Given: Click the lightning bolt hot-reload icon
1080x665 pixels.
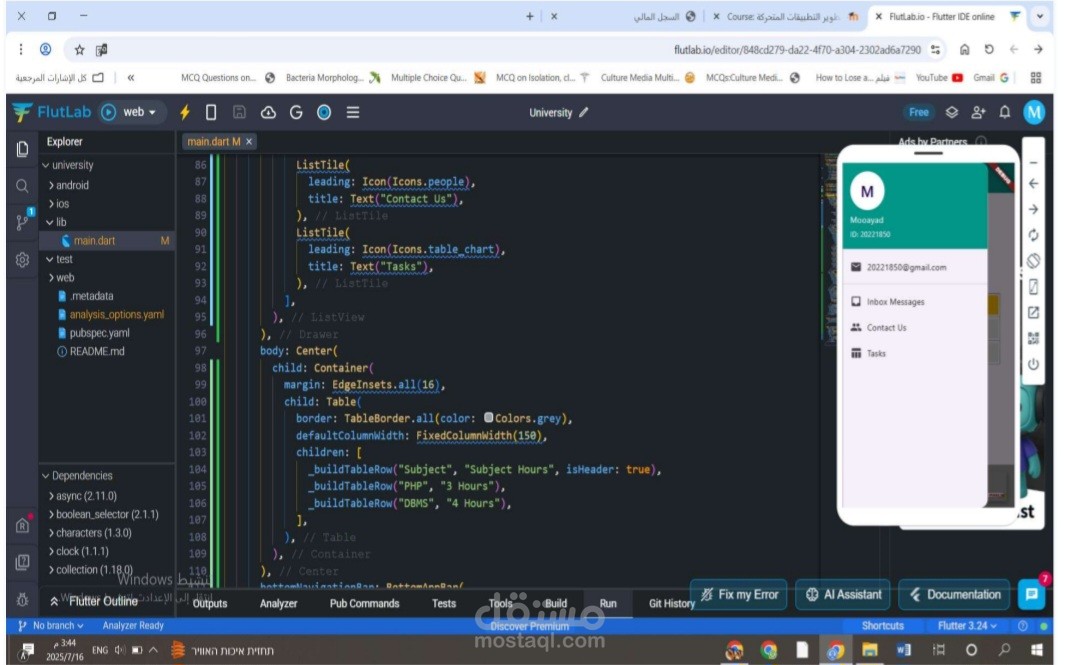Looking at the screenshot, I should tap(185, 112).
